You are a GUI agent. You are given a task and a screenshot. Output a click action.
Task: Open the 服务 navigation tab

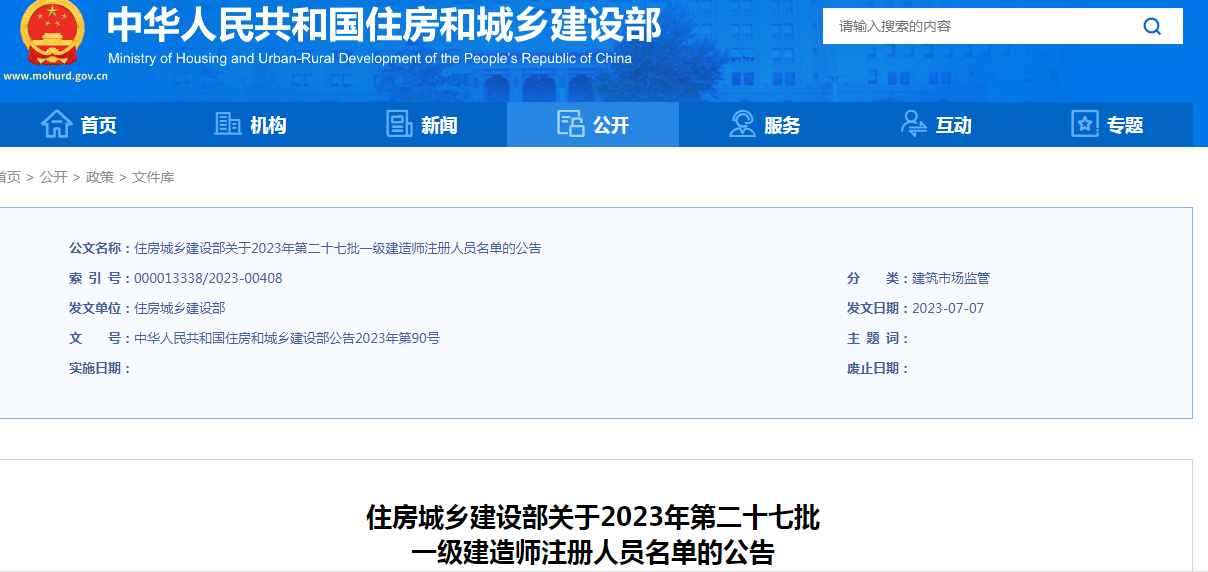[764, 124]
